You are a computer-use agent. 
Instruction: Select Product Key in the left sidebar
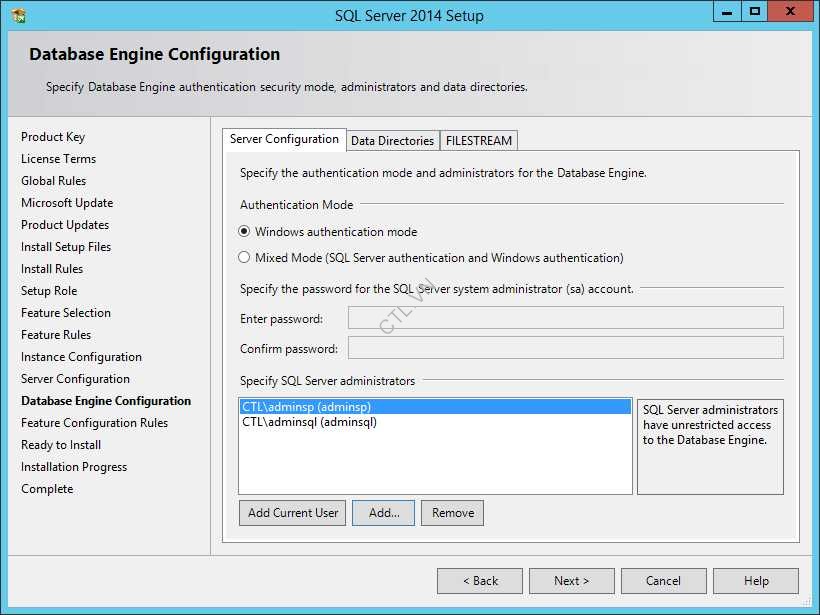pos(53,136)
